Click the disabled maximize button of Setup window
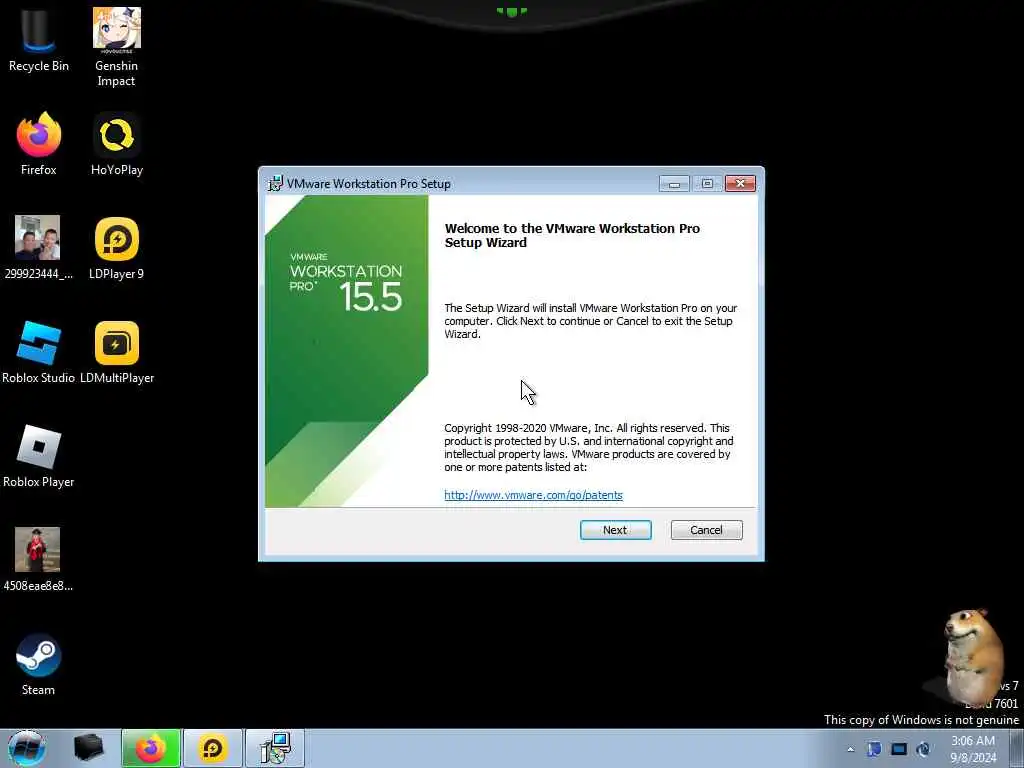The width and height of the screenshot is (1024, 768). (x=707, y=184)
